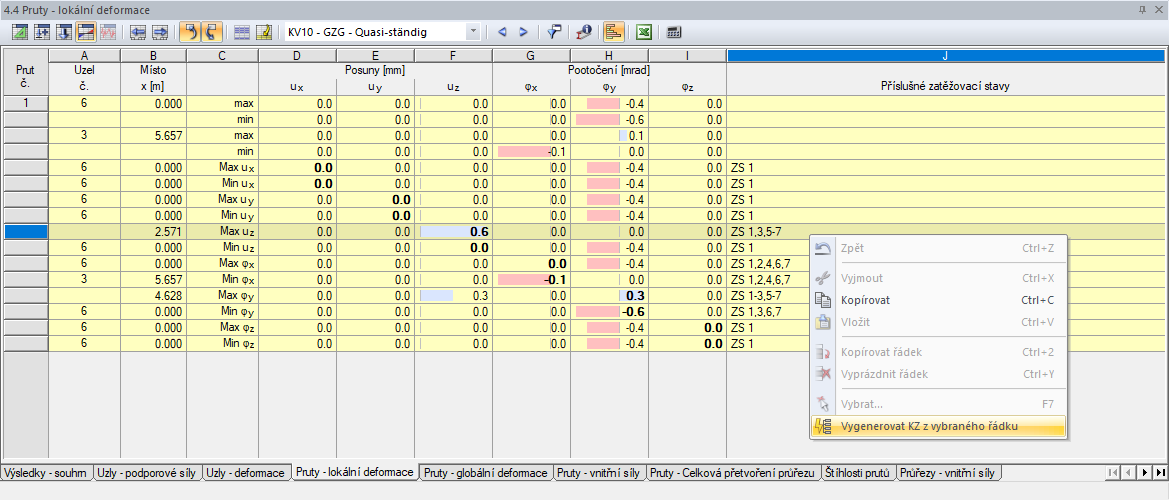Click the table edit pencil toolbar icon
The image size is (1169, 500).
264,32
